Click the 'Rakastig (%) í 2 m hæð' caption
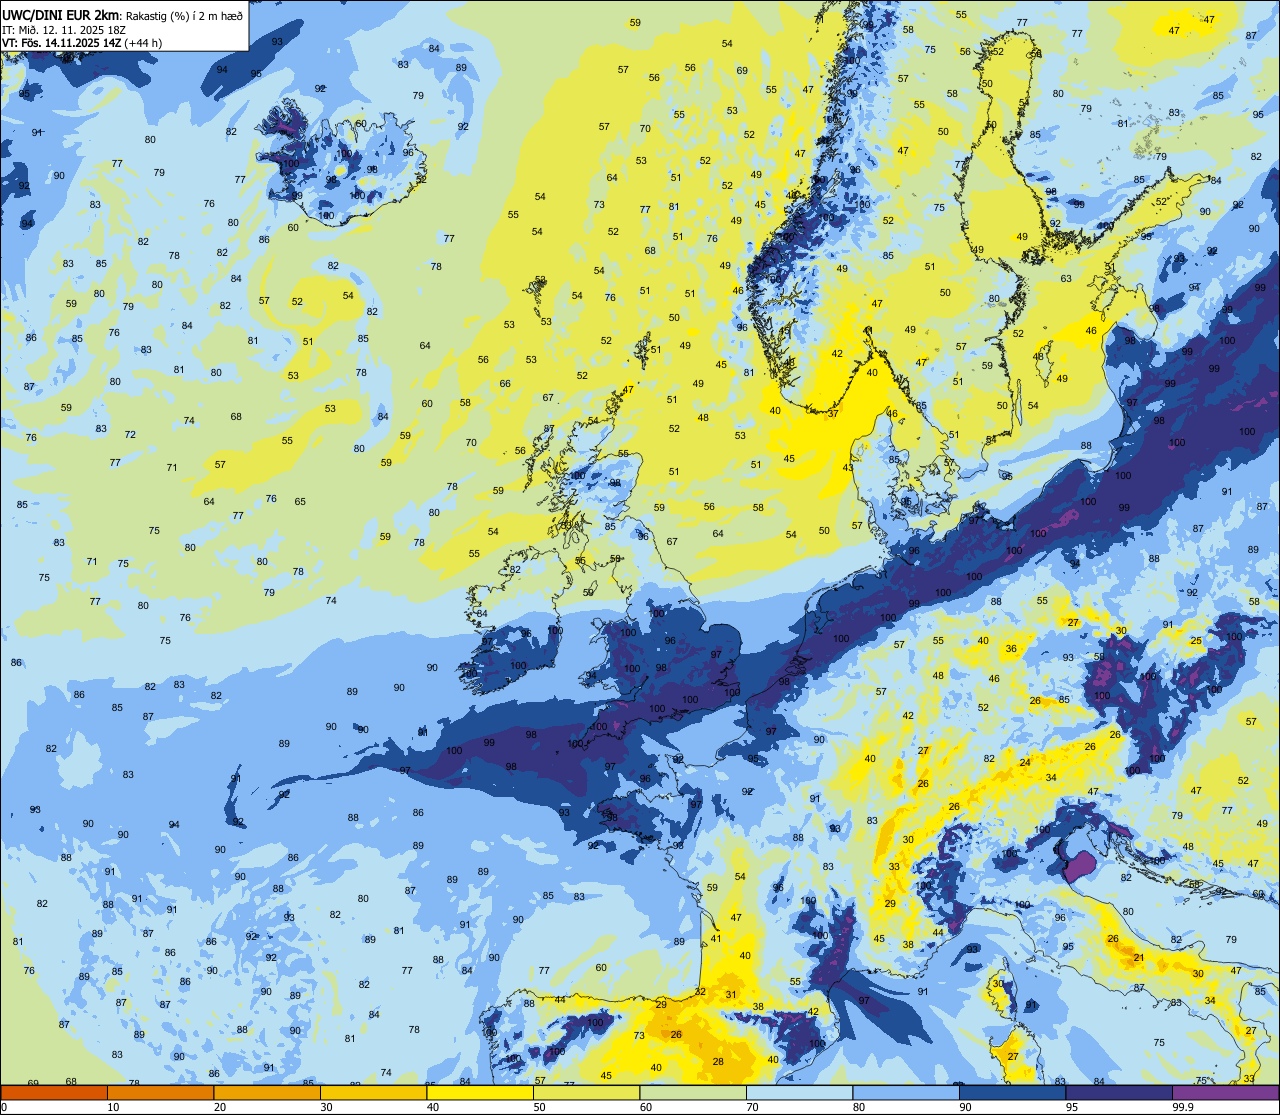 pos(183,15)
